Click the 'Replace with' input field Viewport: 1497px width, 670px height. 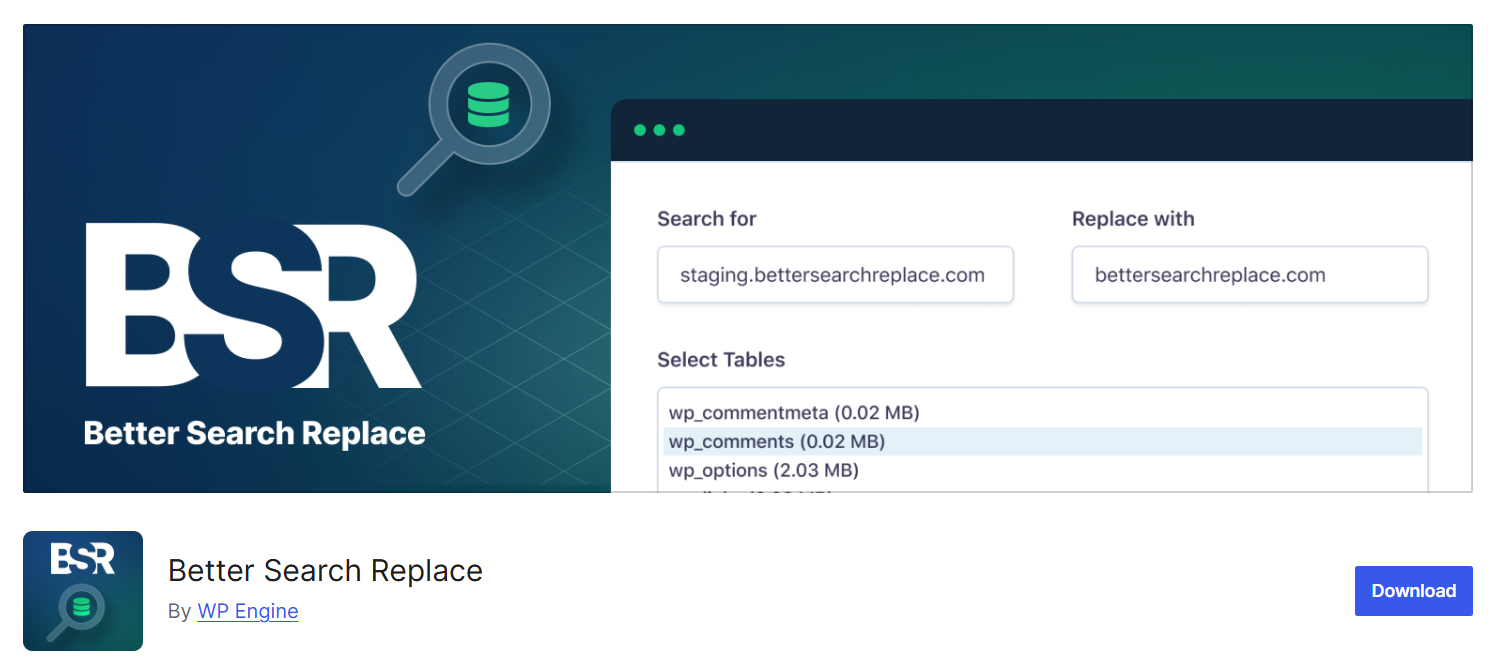tap(1249, 275)
